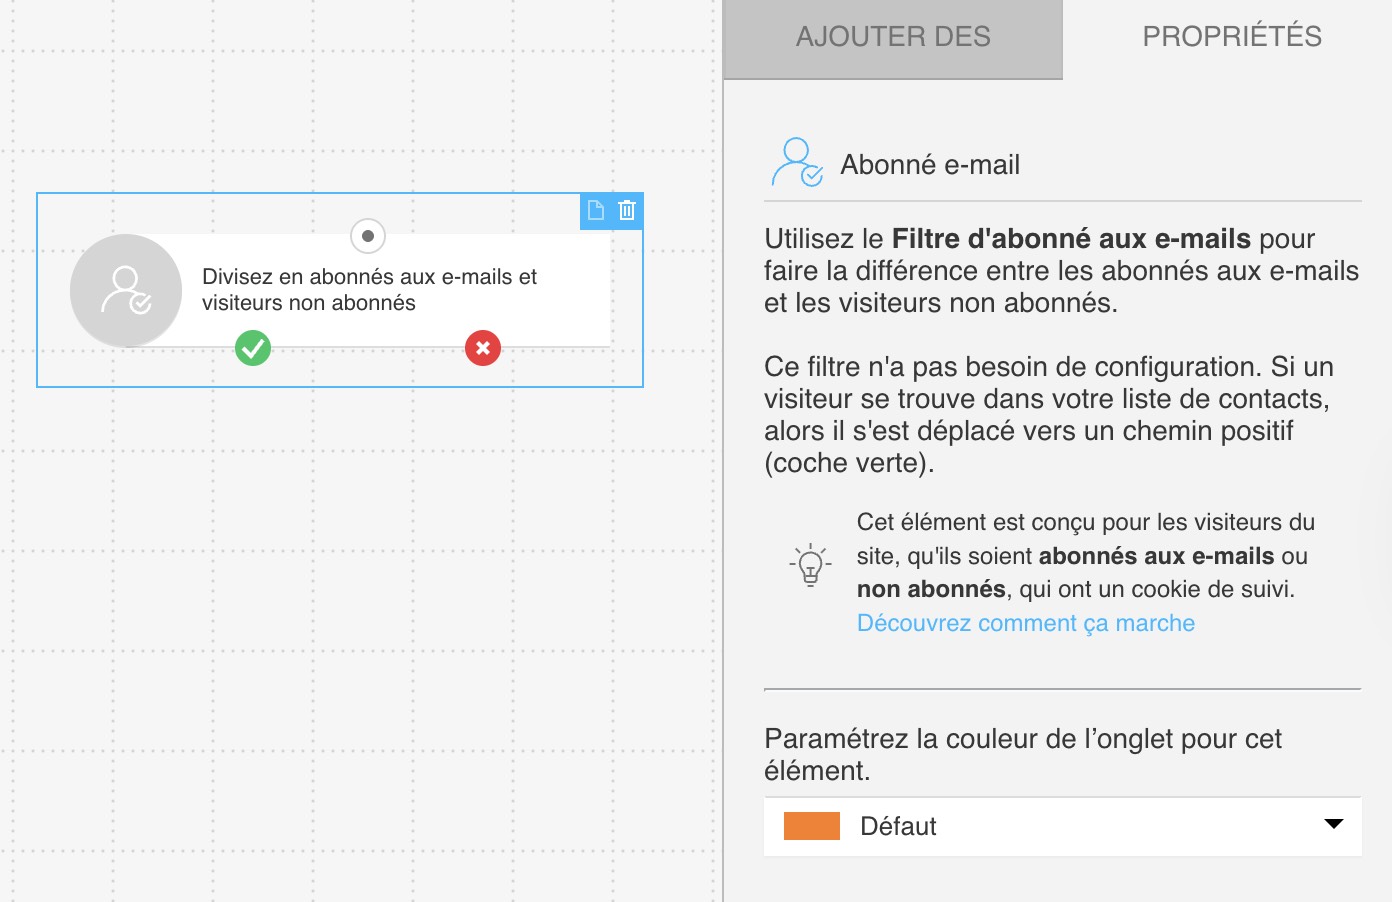This screenshot has width=1392, height=902.
Task: Duplicate the node using the document icon
Action: tap(596, 210)
